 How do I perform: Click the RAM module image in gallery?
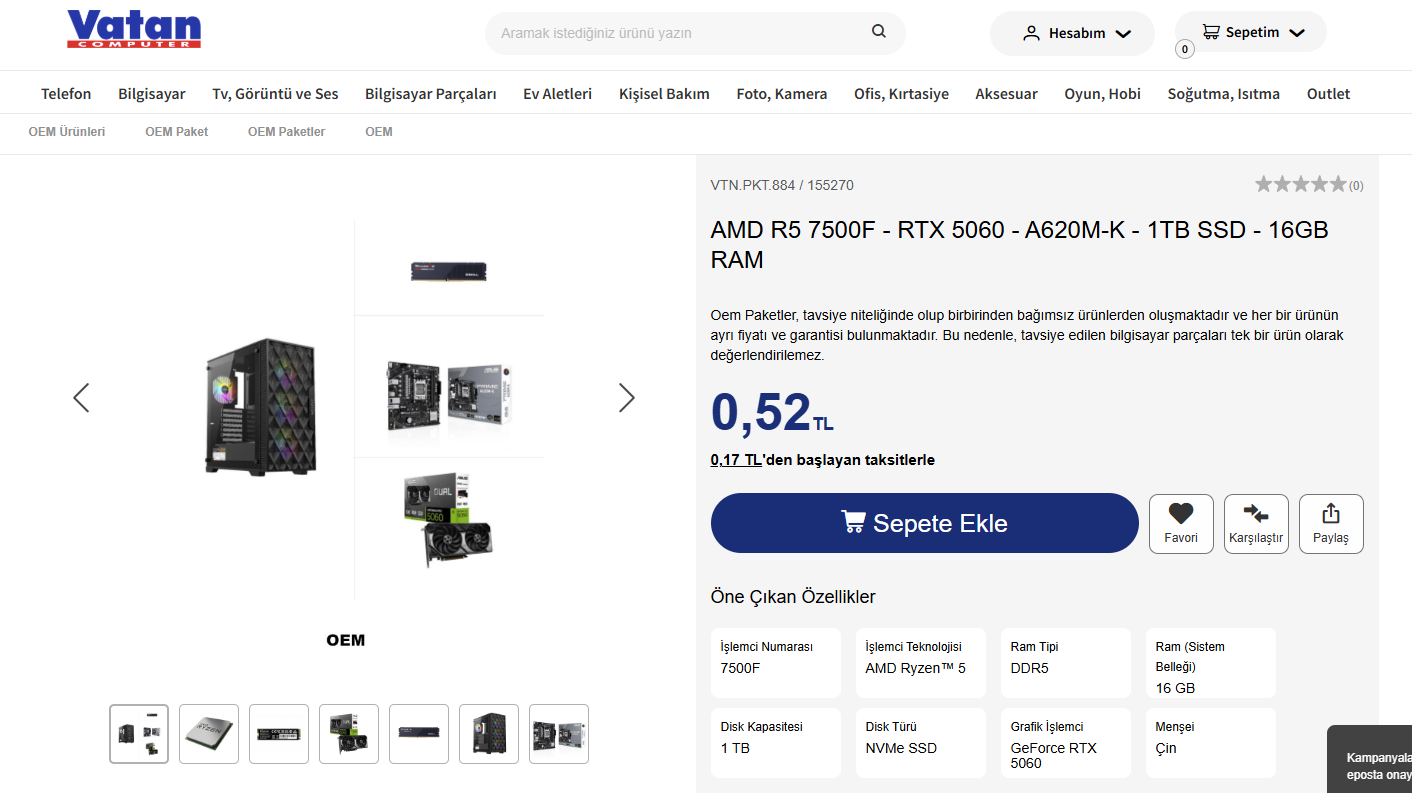point(449,271)
